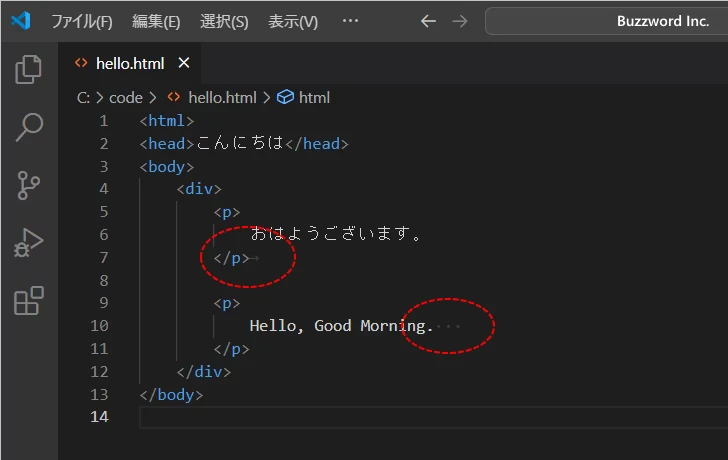
Task: Click line number 14 in the gutter
Action: coord(99,417)
